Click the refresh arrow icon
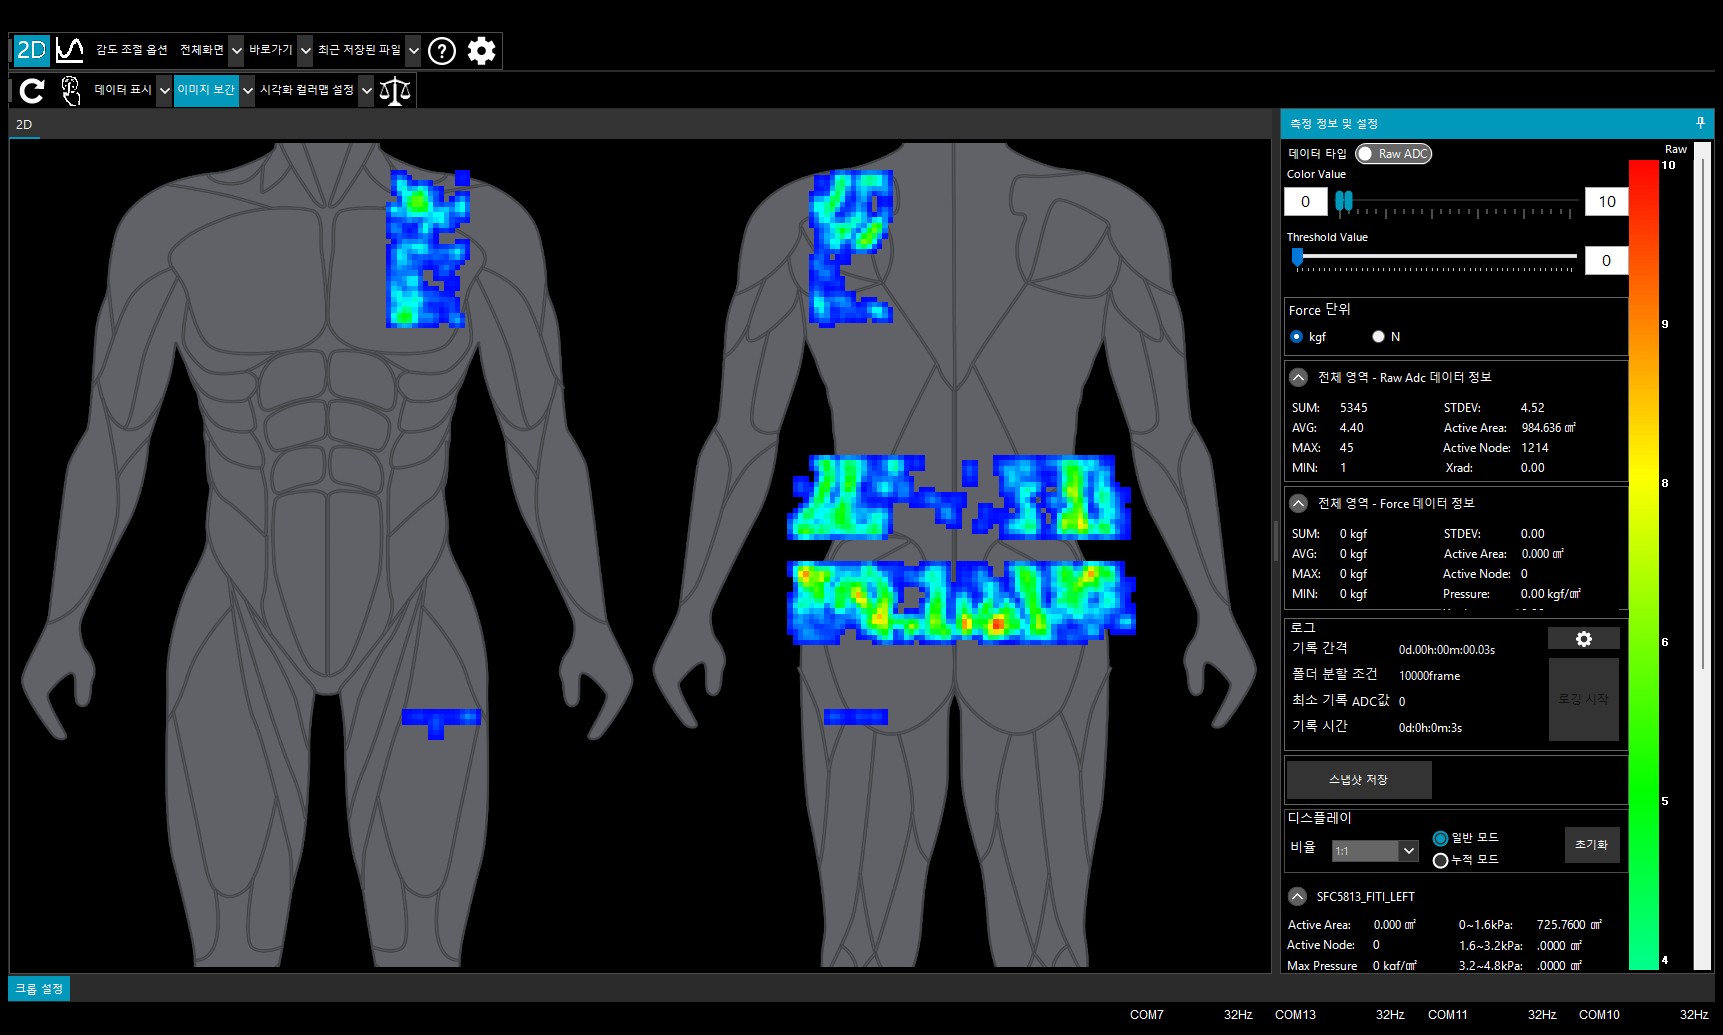This screenshot has height=1035, width=1723. pyautogui.click(x=32, y=91)
